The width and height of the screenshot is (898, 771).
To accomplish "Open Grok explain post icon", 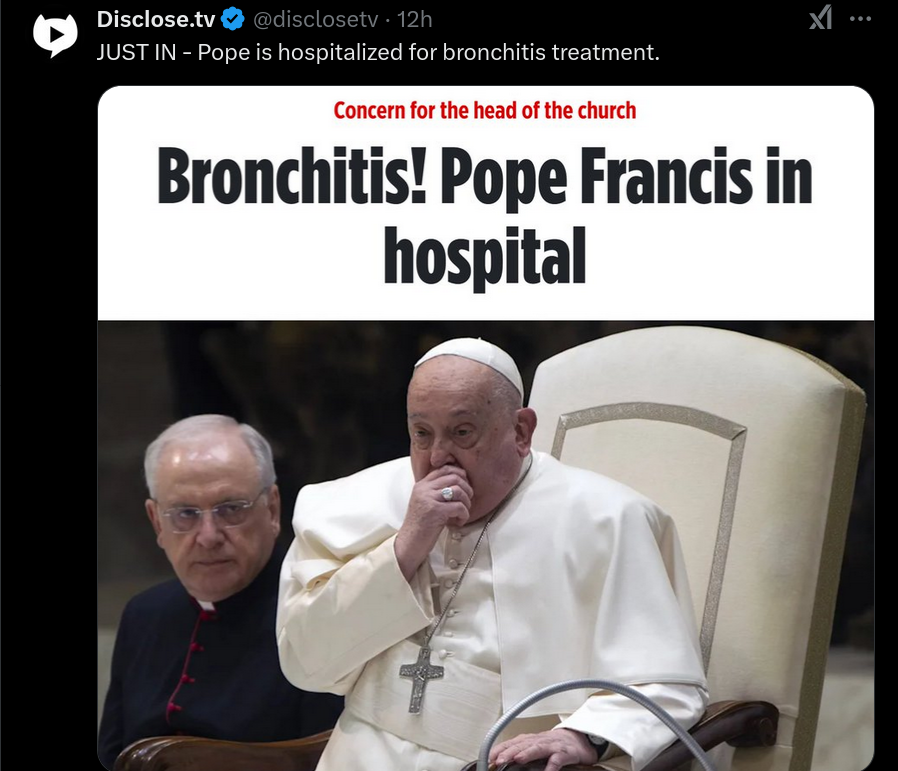I will click(820, 18).
